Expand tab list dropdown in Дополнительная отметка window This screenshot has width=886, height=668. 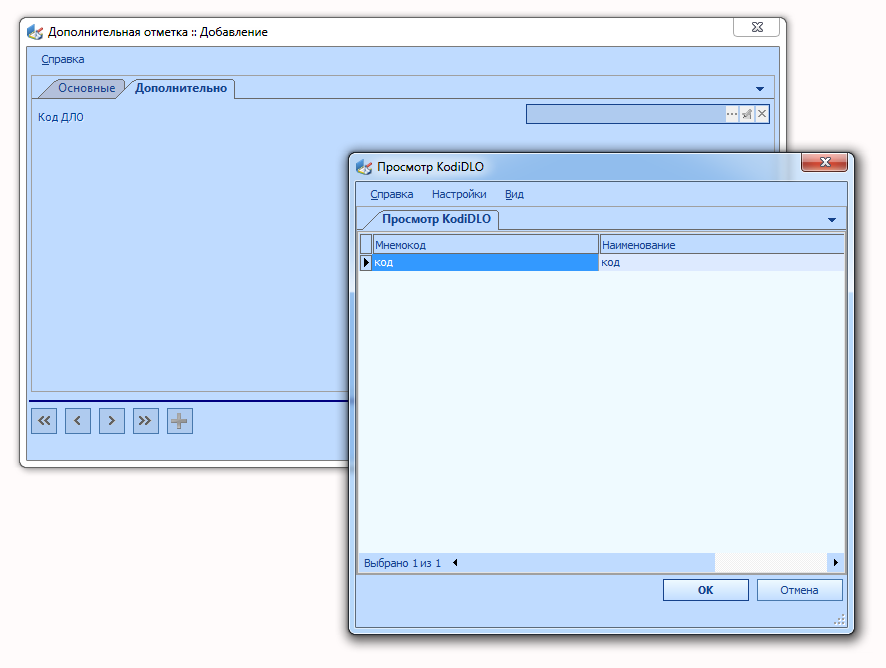point(760,89)
